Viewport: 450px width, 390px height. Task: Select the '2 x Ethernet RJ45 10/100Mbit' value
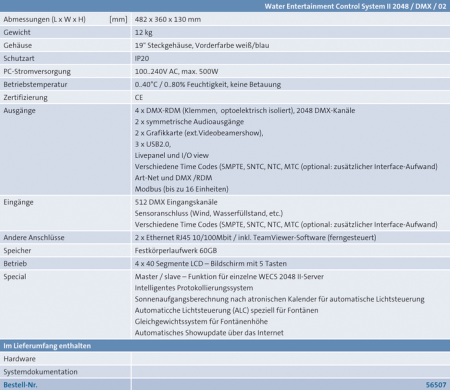click(x=255, y=238)
